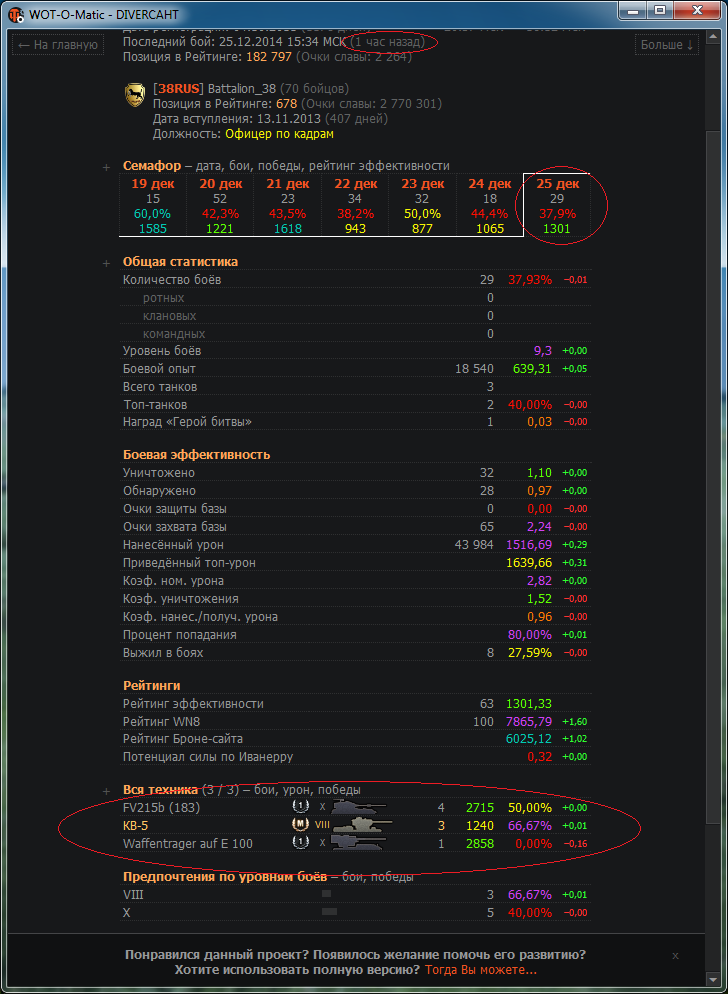Image resolution: width=728 pixels, height=994 pixels.
Task: Select the 22 дек day column
Action: coord(355,206)
